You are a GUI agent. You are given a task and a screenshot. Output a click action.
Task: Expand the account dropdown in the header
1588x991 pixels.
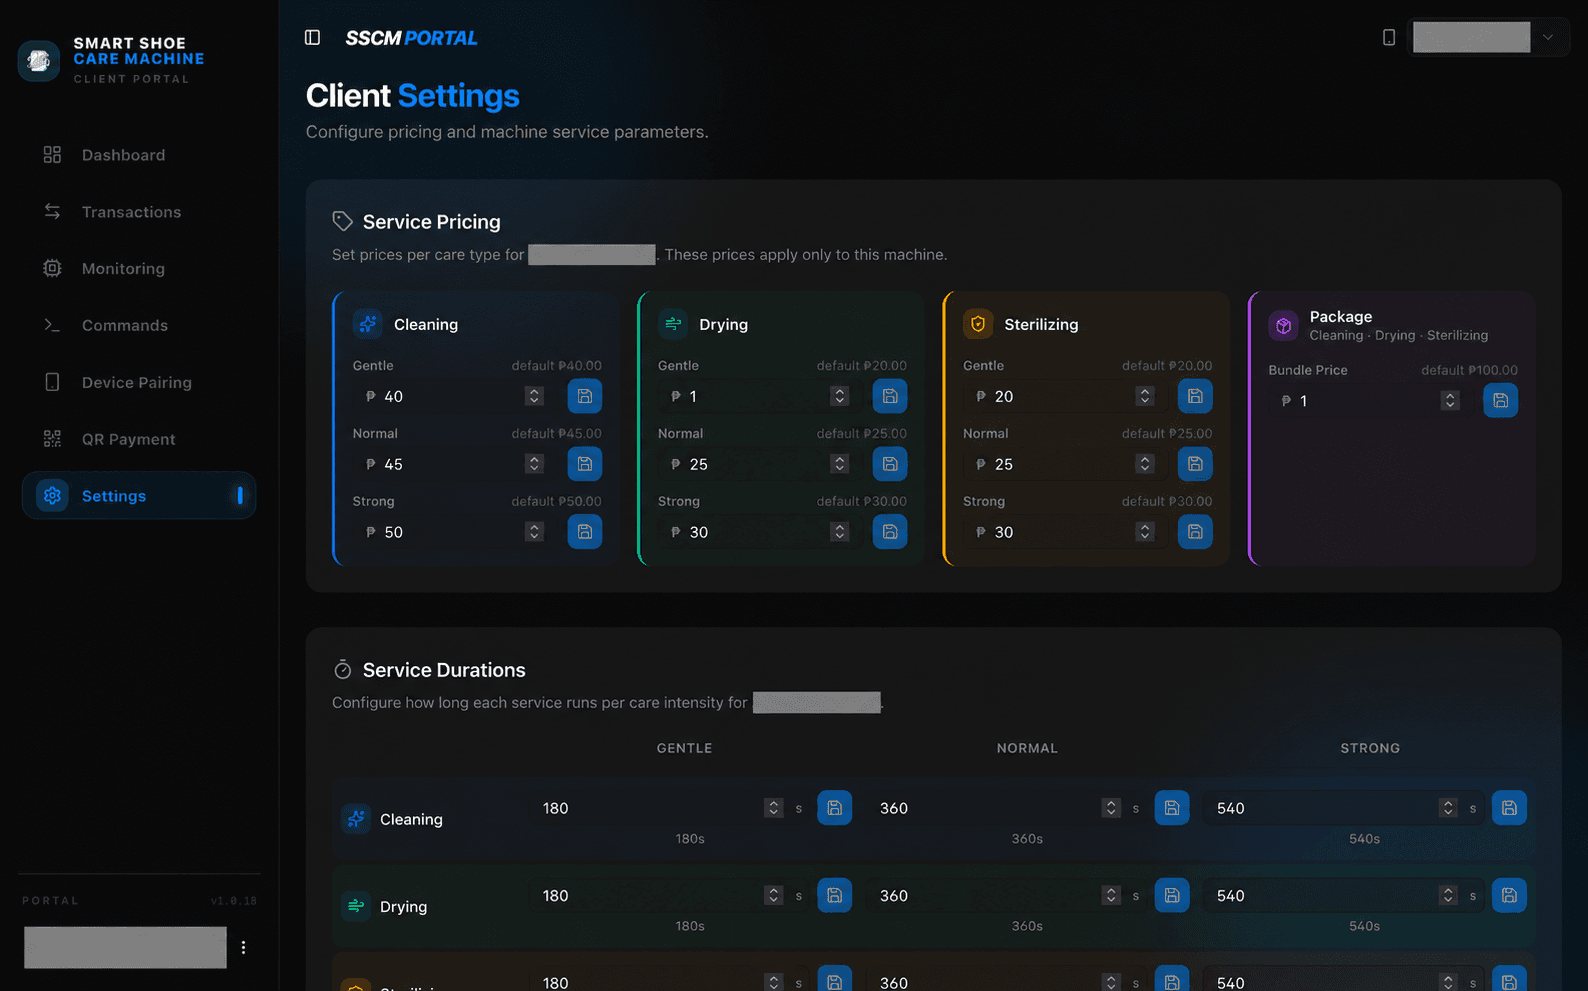[x=1547, y=37]
